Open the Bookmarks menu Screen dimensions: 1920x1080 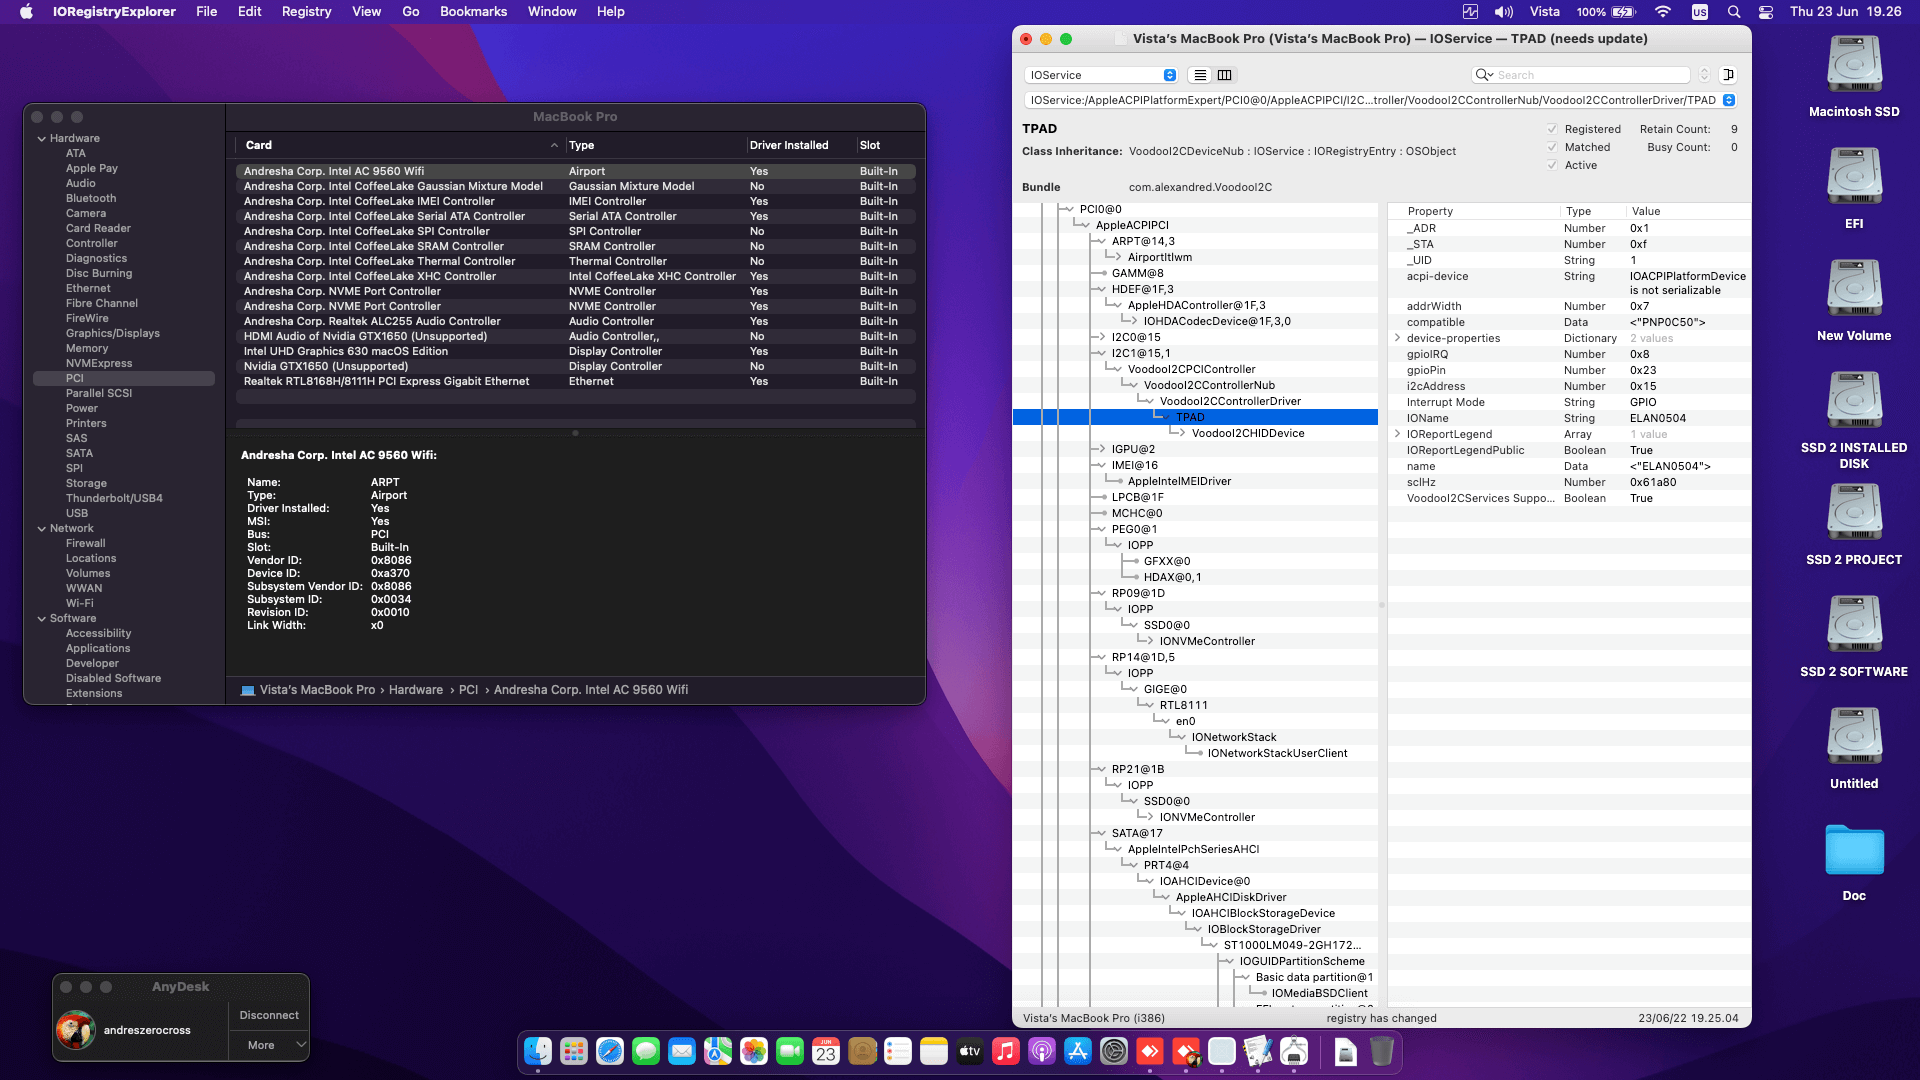pos(473,12)
